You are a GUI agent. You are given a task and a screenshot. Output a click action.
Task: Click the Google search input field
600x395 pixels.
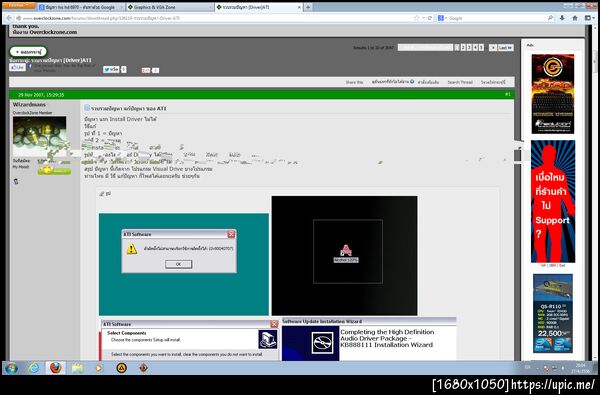497,18
